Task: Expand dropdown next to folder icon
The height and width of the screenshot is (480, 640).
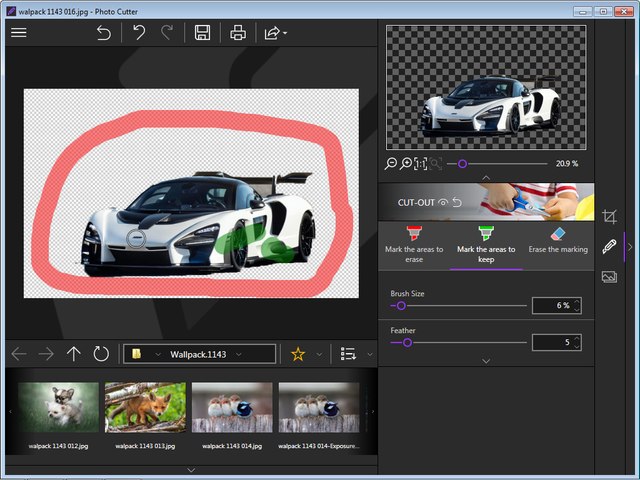Action: click(x=158, y=354)
